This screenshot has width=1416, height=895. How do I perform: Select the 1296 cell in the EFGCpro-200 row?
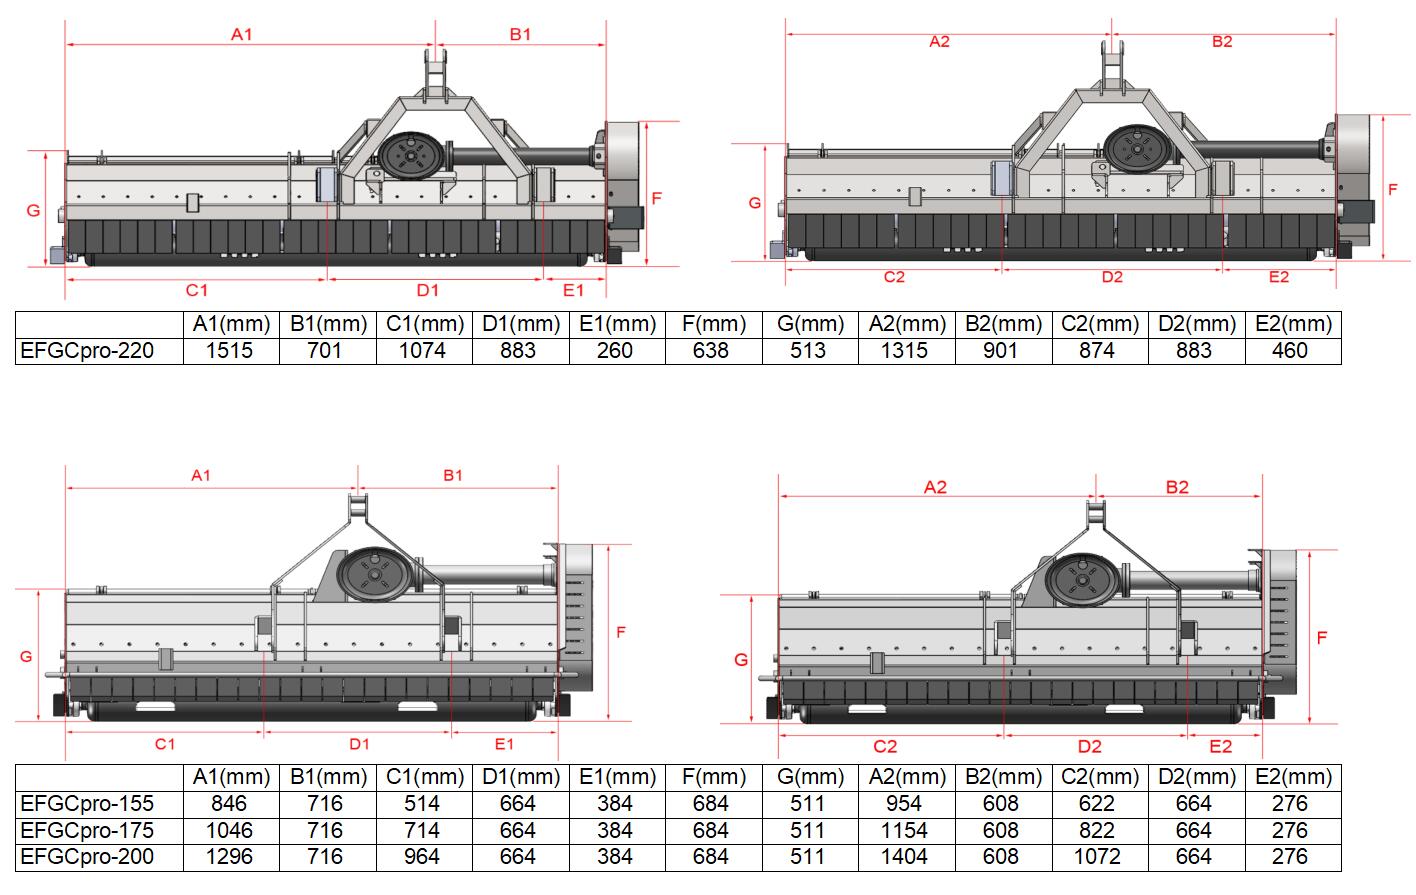pyautogui.click(x=231, y=857)
